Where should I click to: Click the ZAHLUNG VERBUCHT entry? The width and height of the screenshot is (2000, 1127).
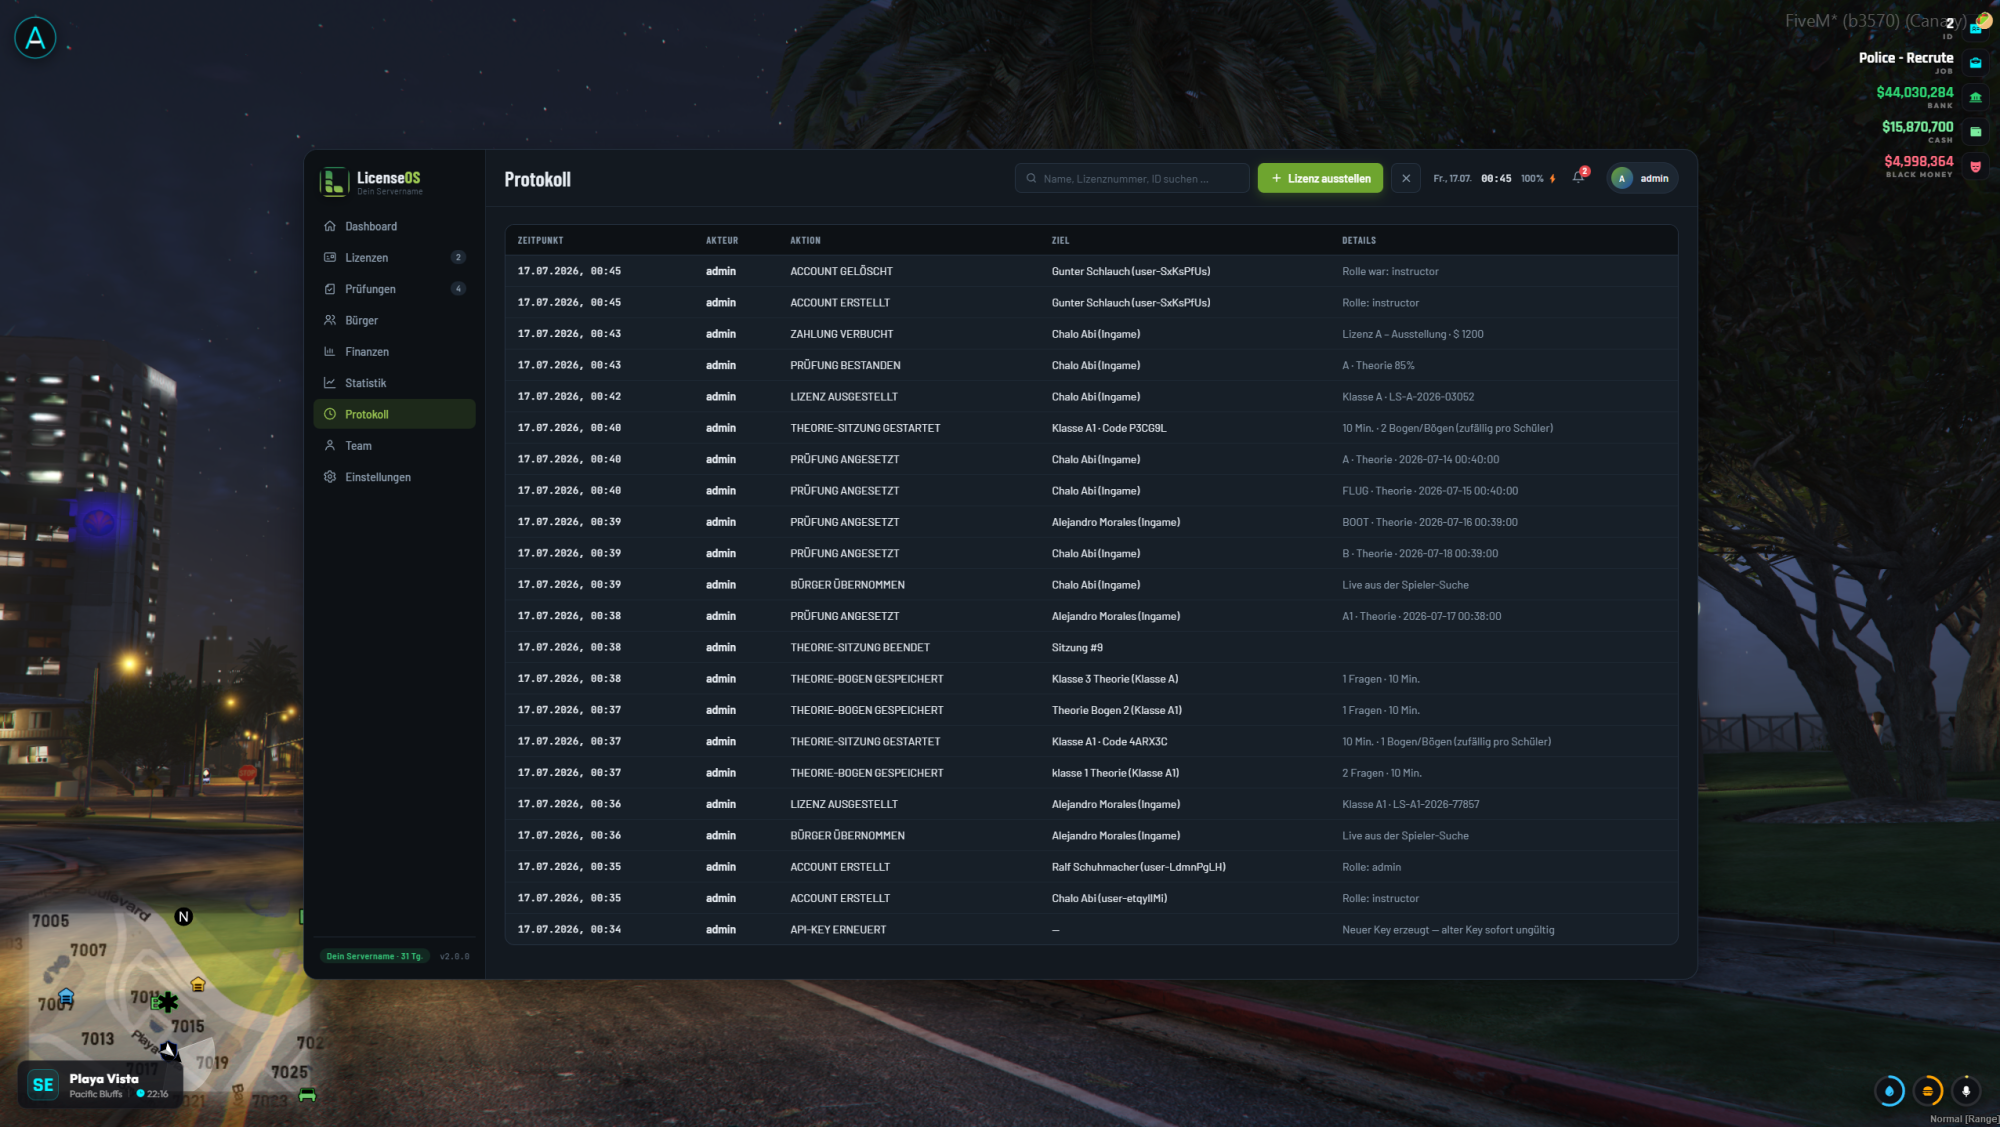coord(841,334)
